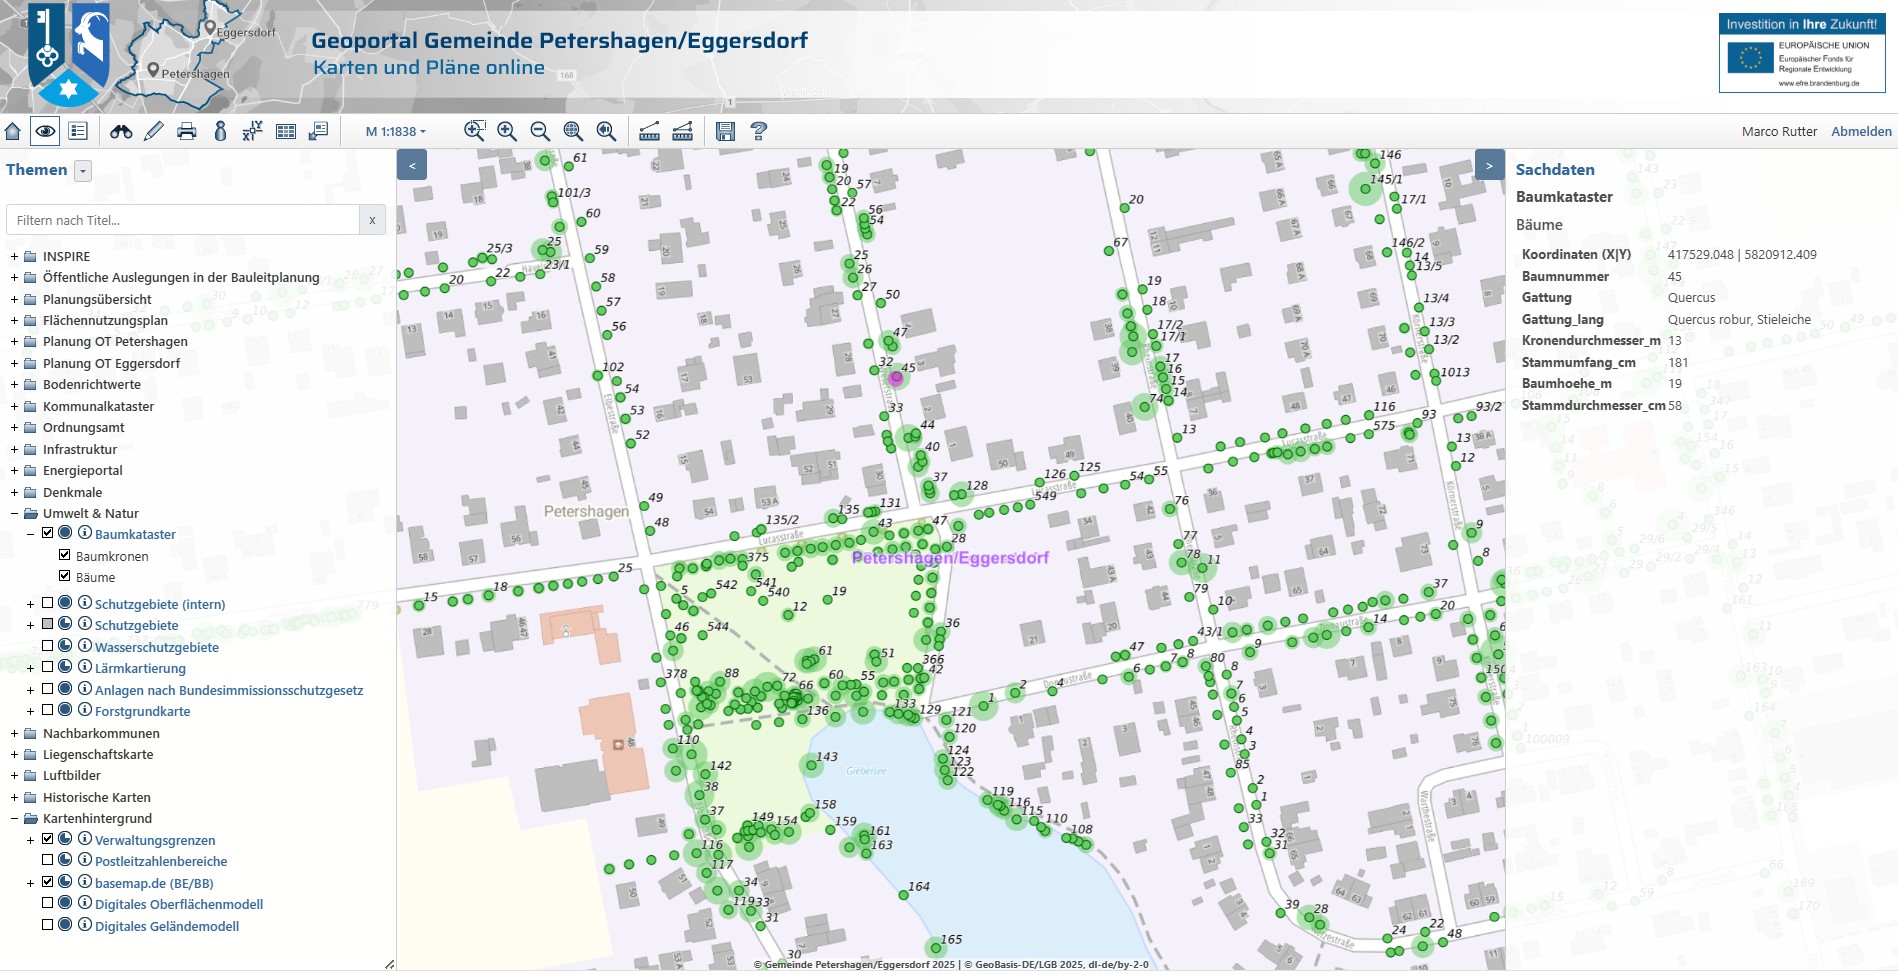1898x975 pixels.
Task: Expand the Luftbilder folder
Action: [15, 776]
